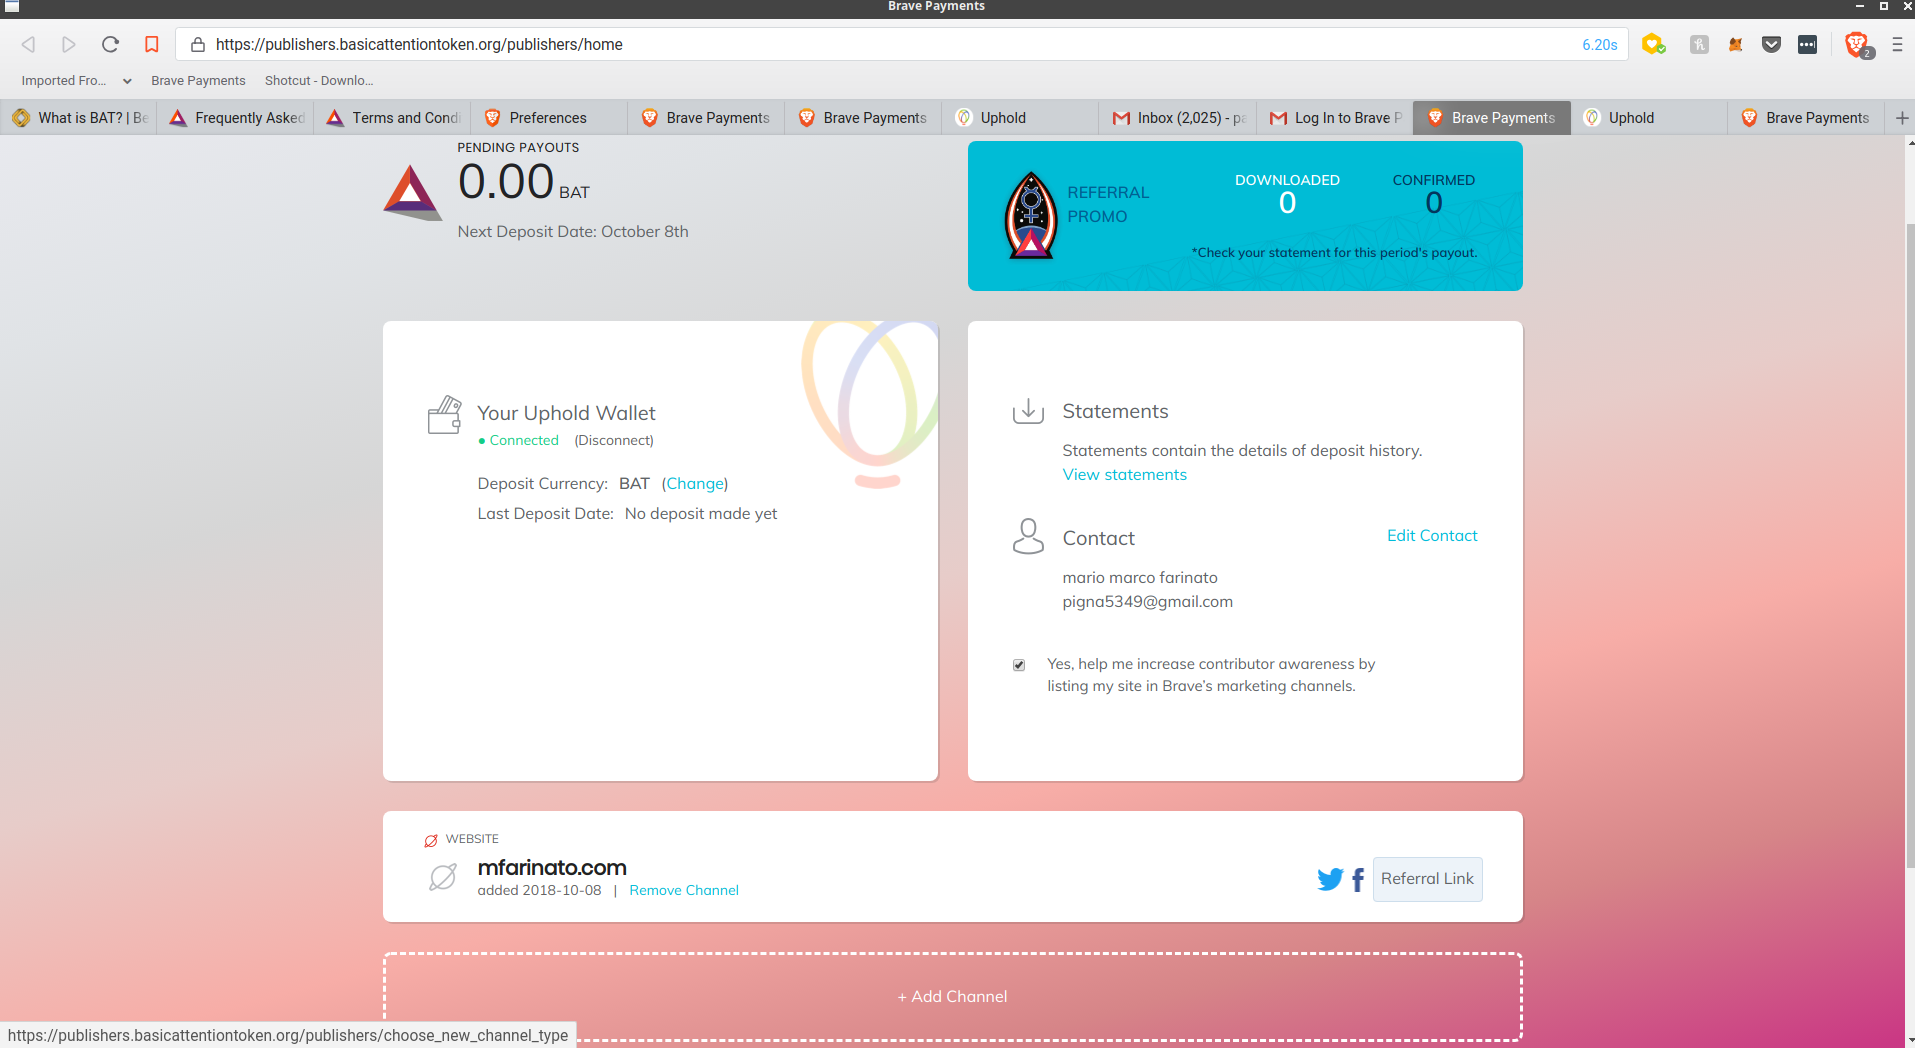The height and width of the screenshot is (1048, 1915).
Task: Click the mfarinato.com channel title
Action: tap(552, 867)
